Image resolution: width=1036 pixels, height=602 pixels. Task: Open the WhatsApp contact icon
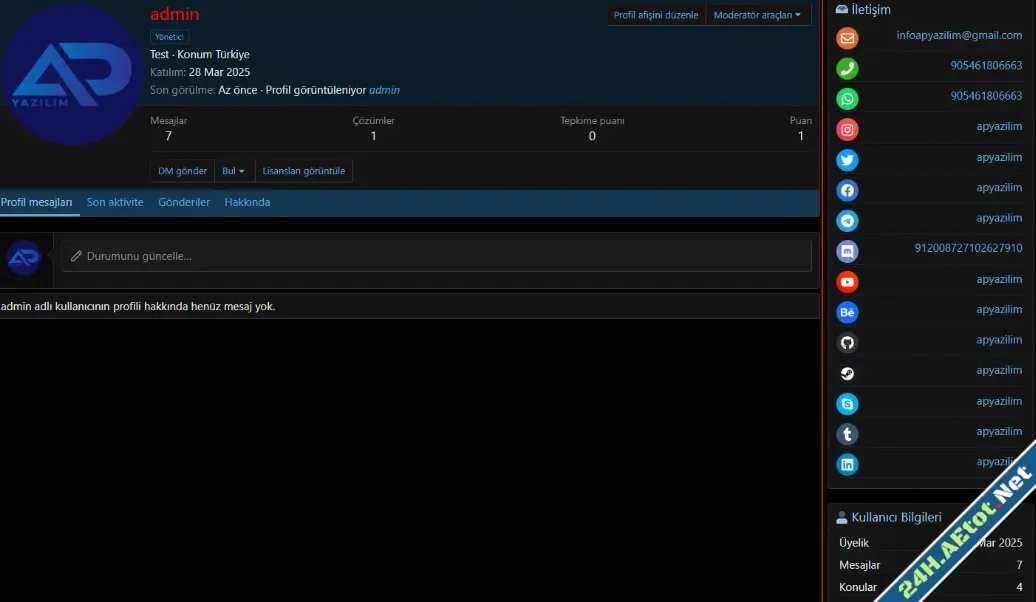pyautogui.click(x=847, y=99)
